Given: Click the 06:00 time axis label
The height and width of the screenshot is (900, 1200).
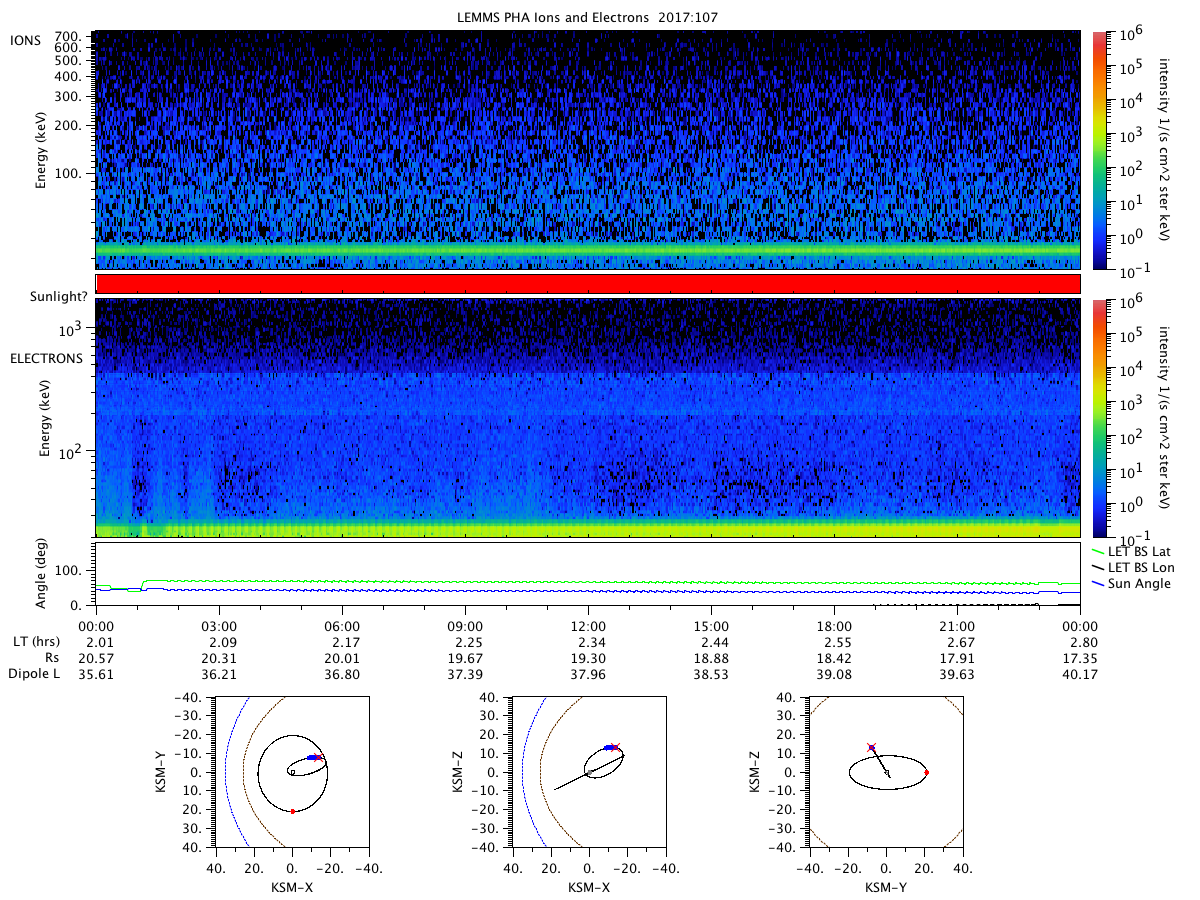Looking at the screenshot, I should tap(342, 626).
